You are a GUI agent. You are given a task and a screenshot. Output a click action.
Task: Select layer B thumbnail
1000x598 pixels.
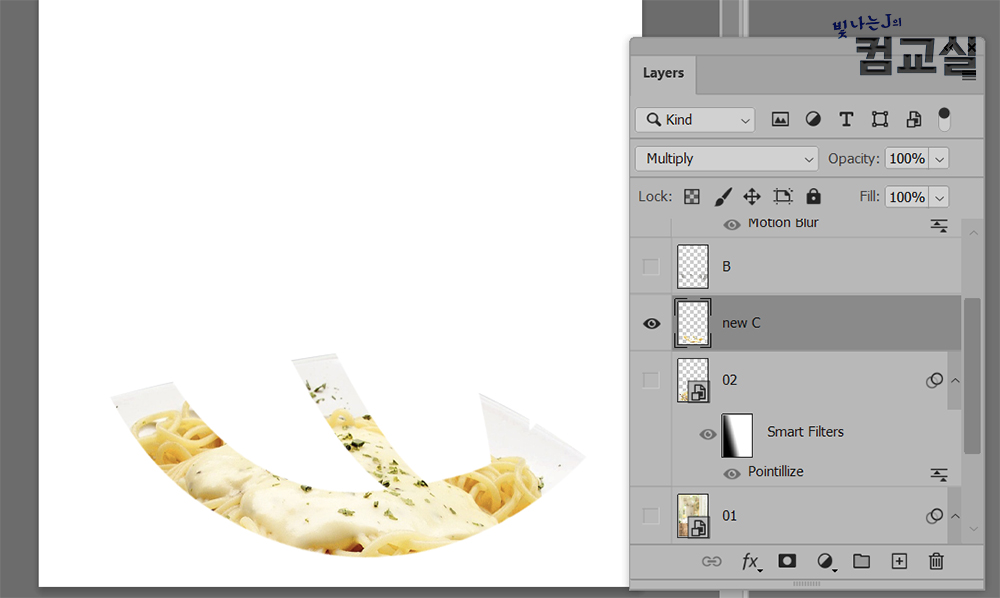pos(693,266)
